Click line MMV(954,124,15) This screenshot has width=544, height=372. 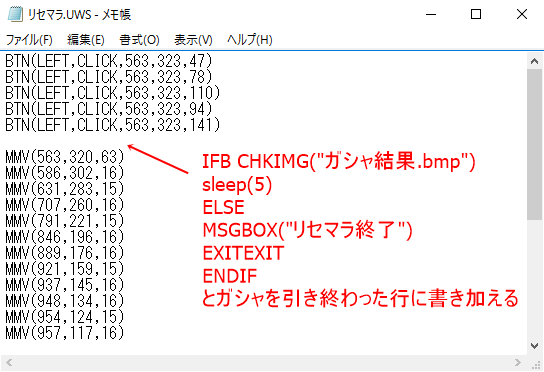(65, 317)
